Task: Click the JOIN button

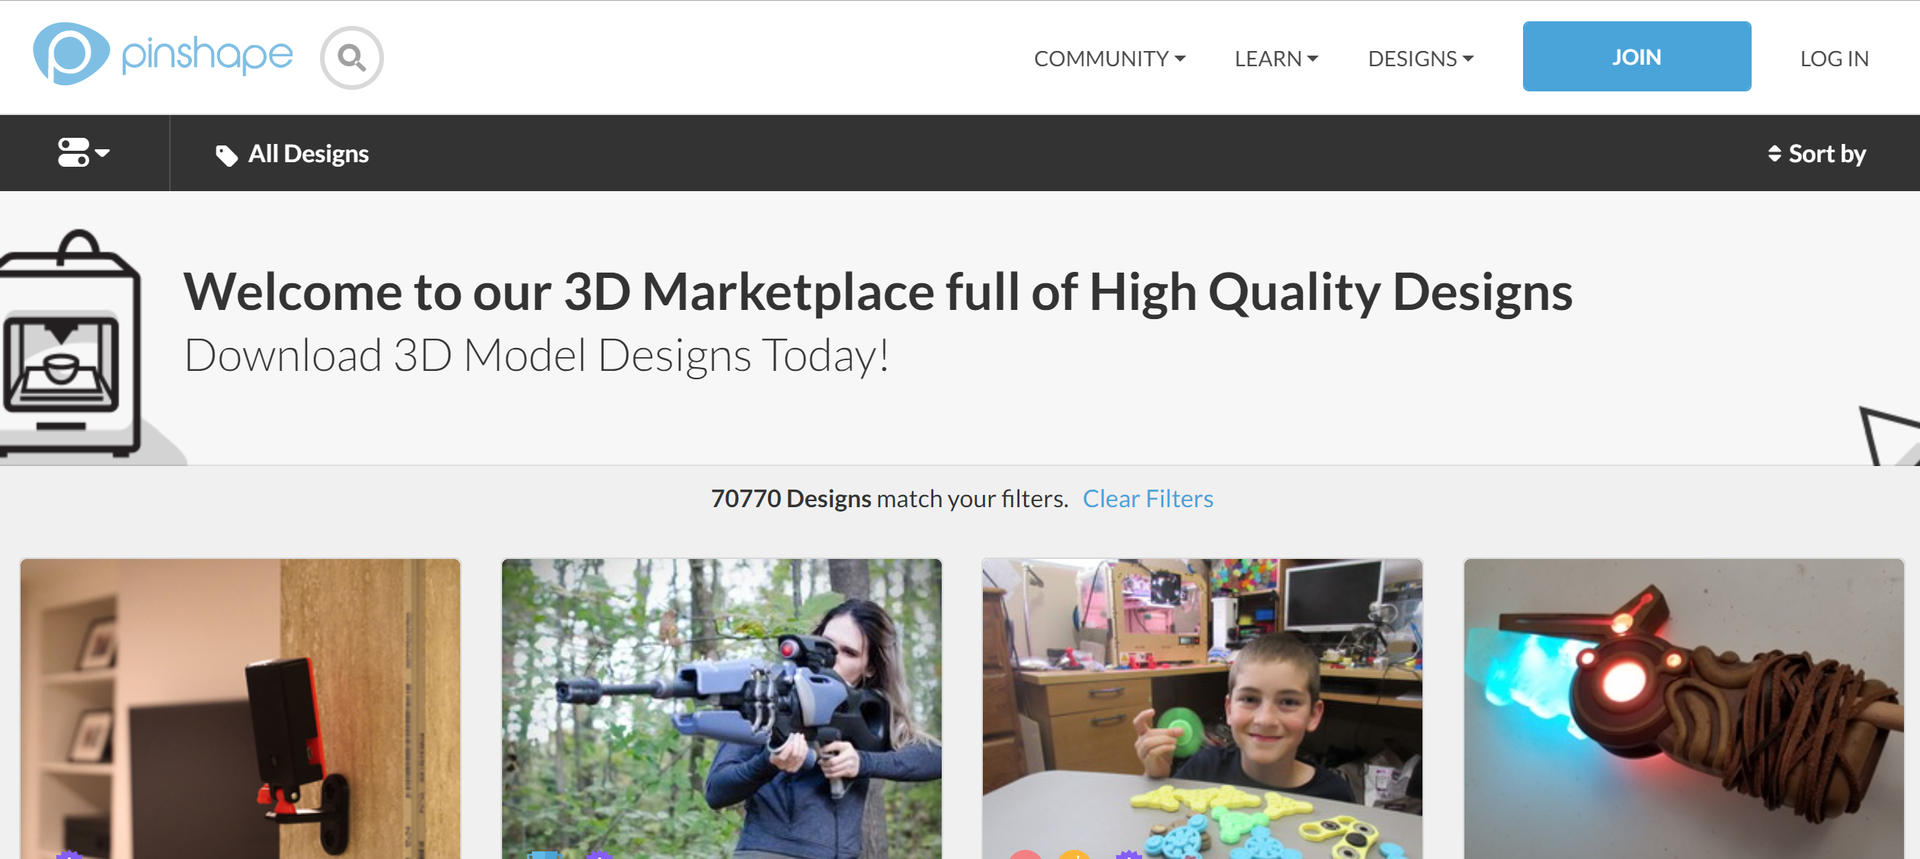Action: pos(1636,57)
